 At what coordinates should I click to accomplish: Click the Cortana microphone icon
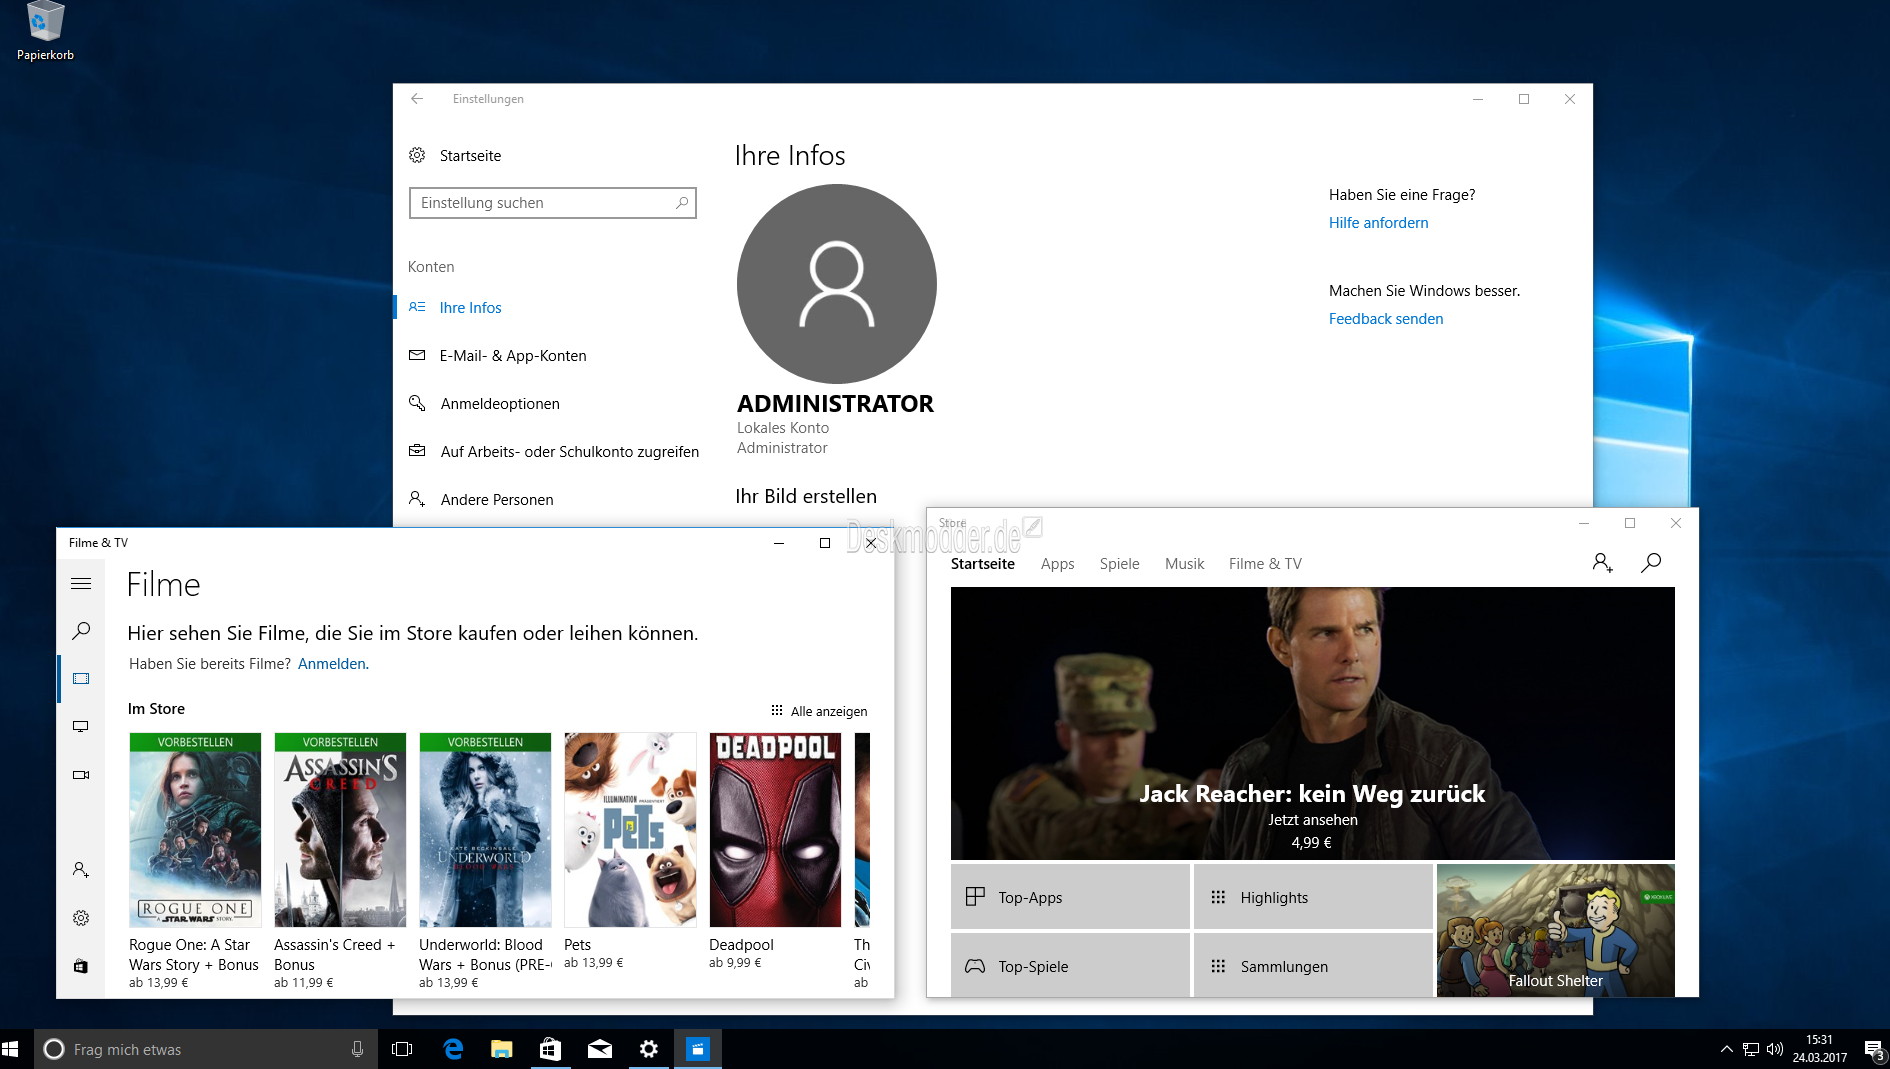(x=357, y=1049)
